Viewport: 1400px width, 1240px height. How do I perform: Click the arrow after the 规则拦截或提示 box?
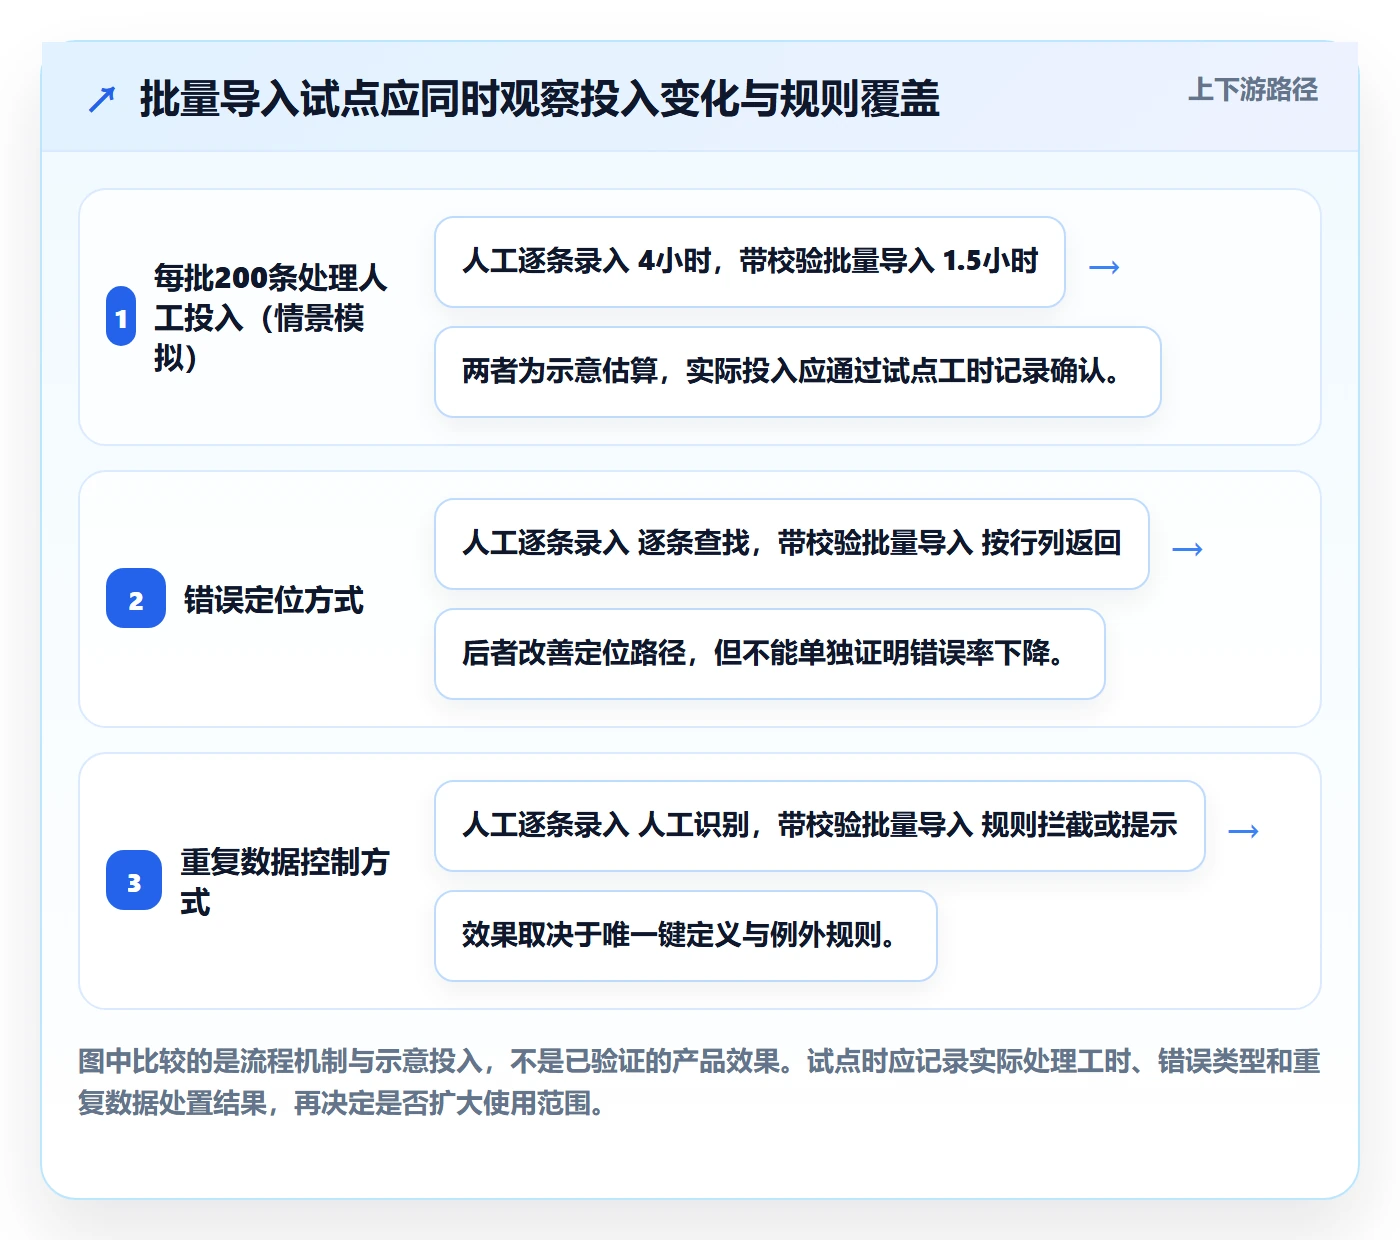pyautogui.click(x=1243, y=830)
